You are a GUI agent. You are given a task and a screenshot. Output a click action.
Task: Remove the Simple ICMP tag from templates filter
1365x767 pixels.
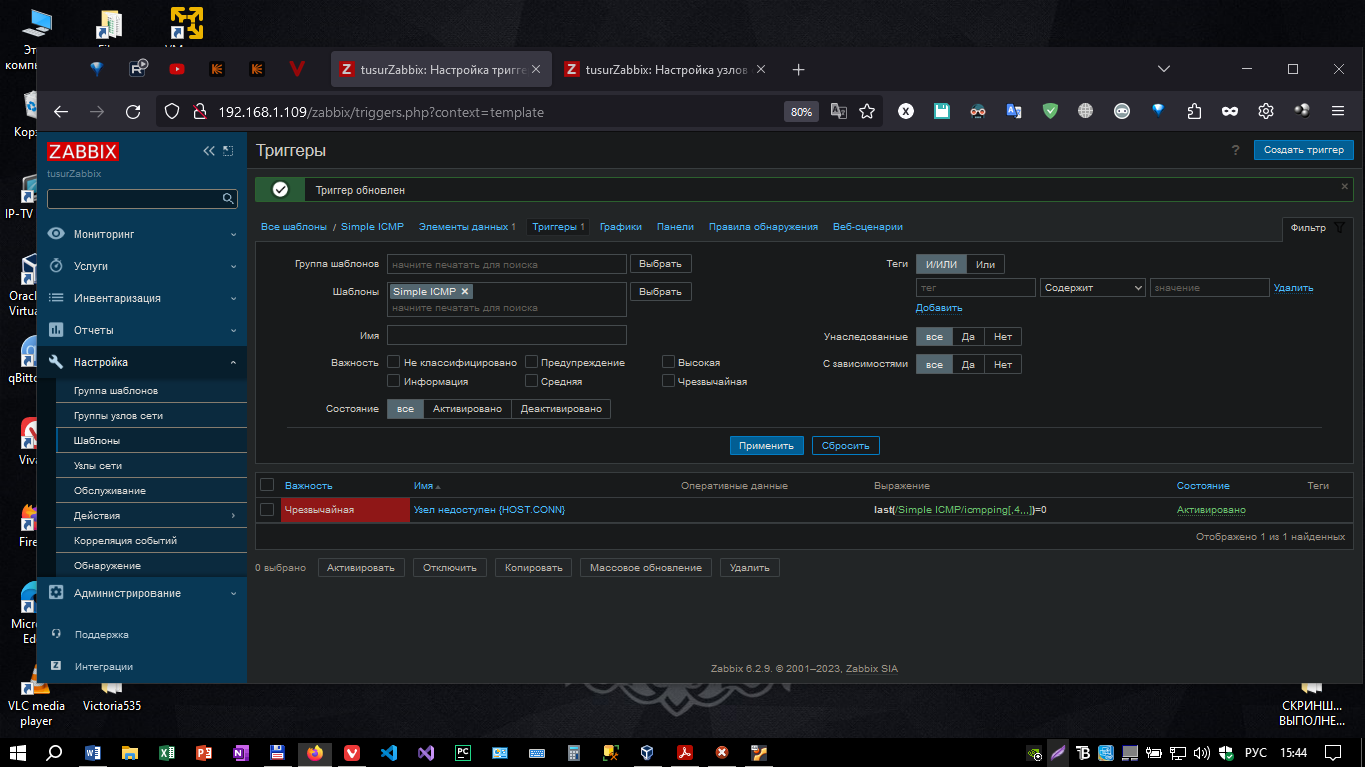click(465, 292)
